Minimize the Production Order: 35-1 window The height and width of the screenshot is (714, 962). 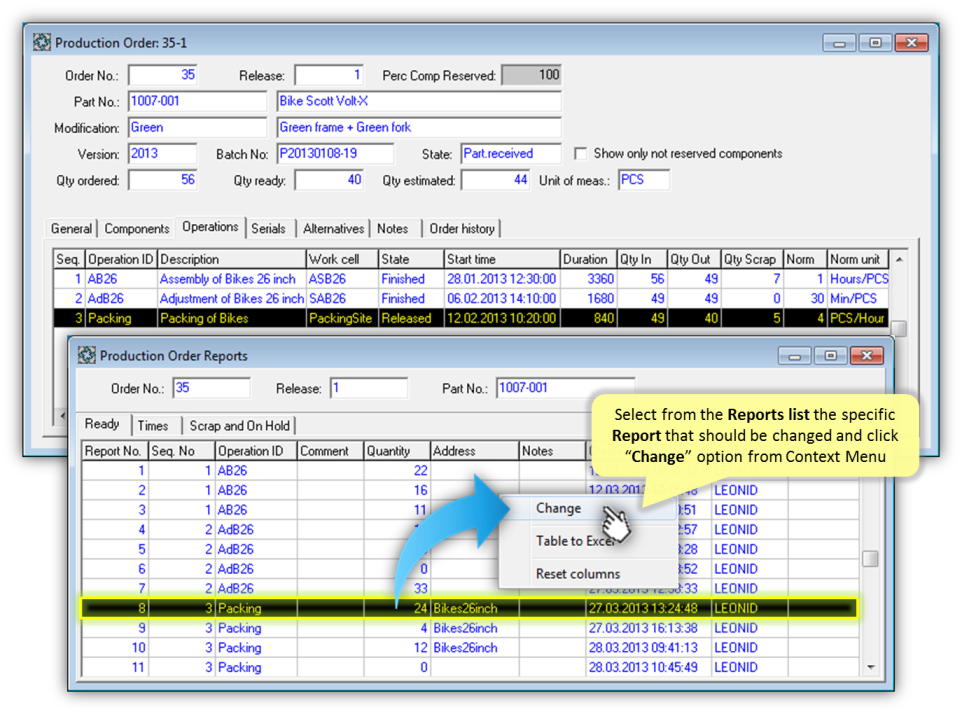pyautogui.click(x=839, y=43)
